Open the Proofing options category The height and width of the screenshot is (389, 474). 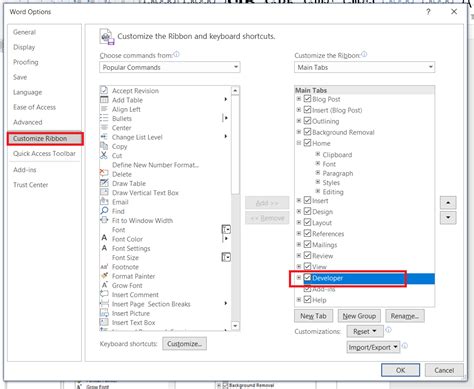pos(26,62)
